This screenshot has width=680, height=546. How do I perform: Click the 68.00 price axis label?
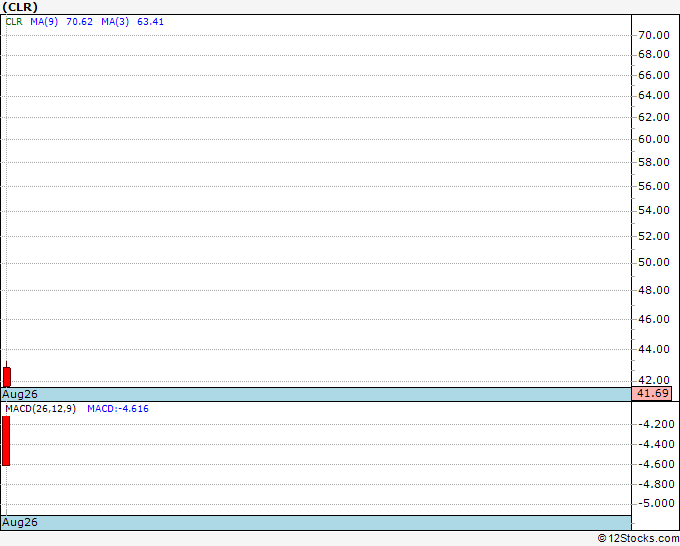point(654,54)
